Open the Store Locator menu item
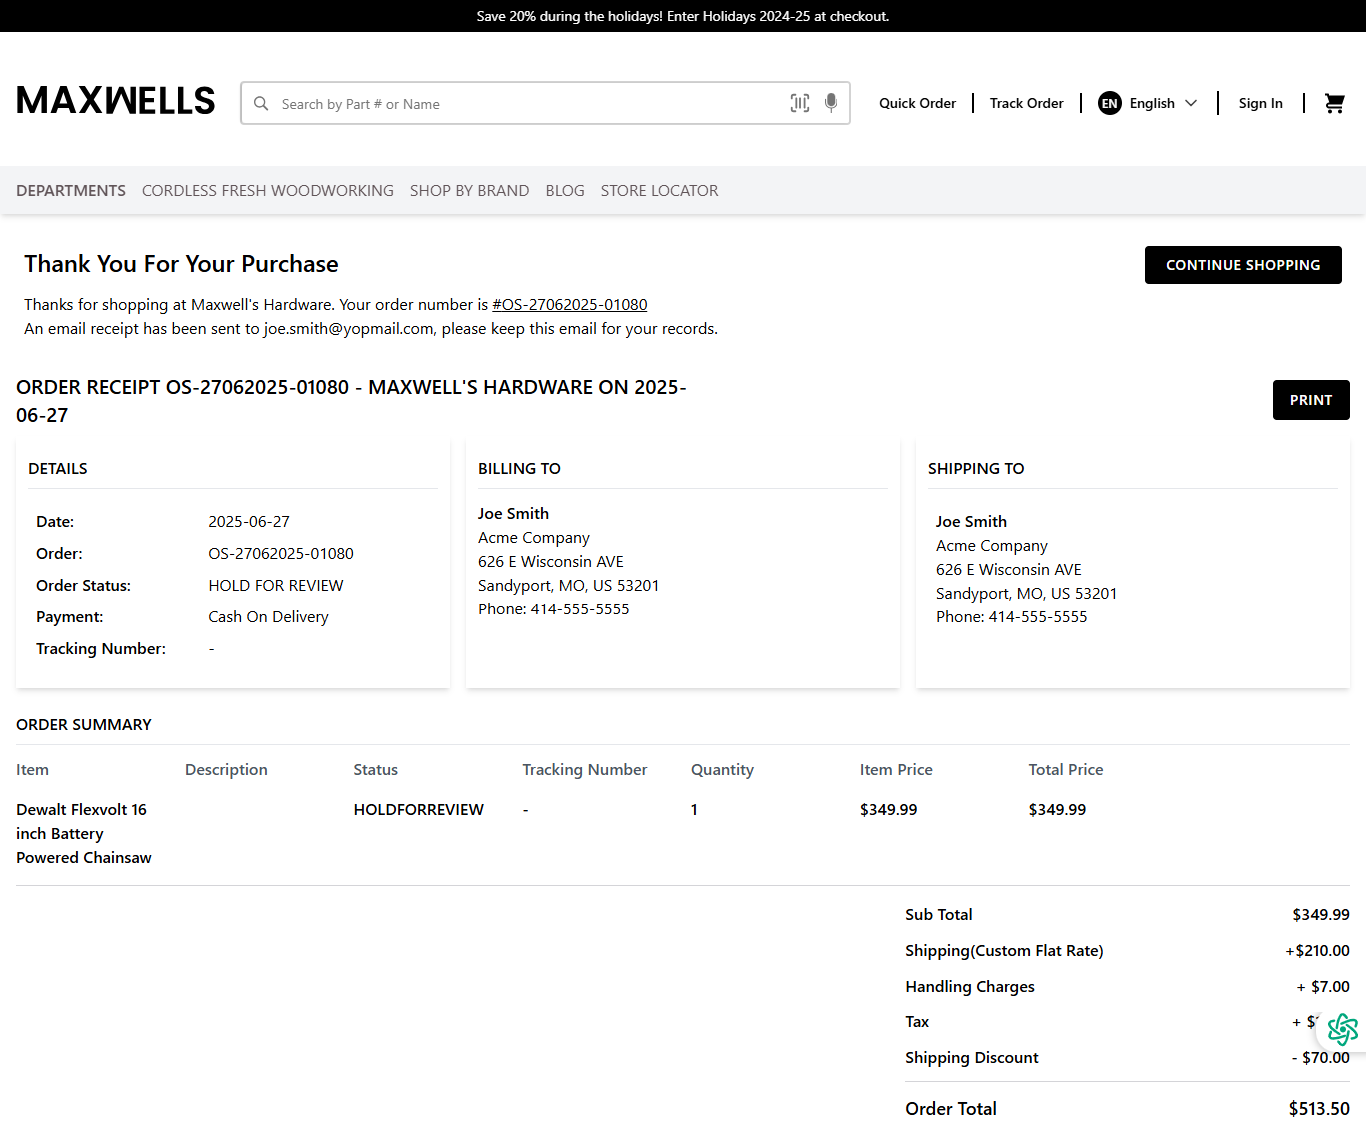1366x1124 pixels. coord(660,190)
